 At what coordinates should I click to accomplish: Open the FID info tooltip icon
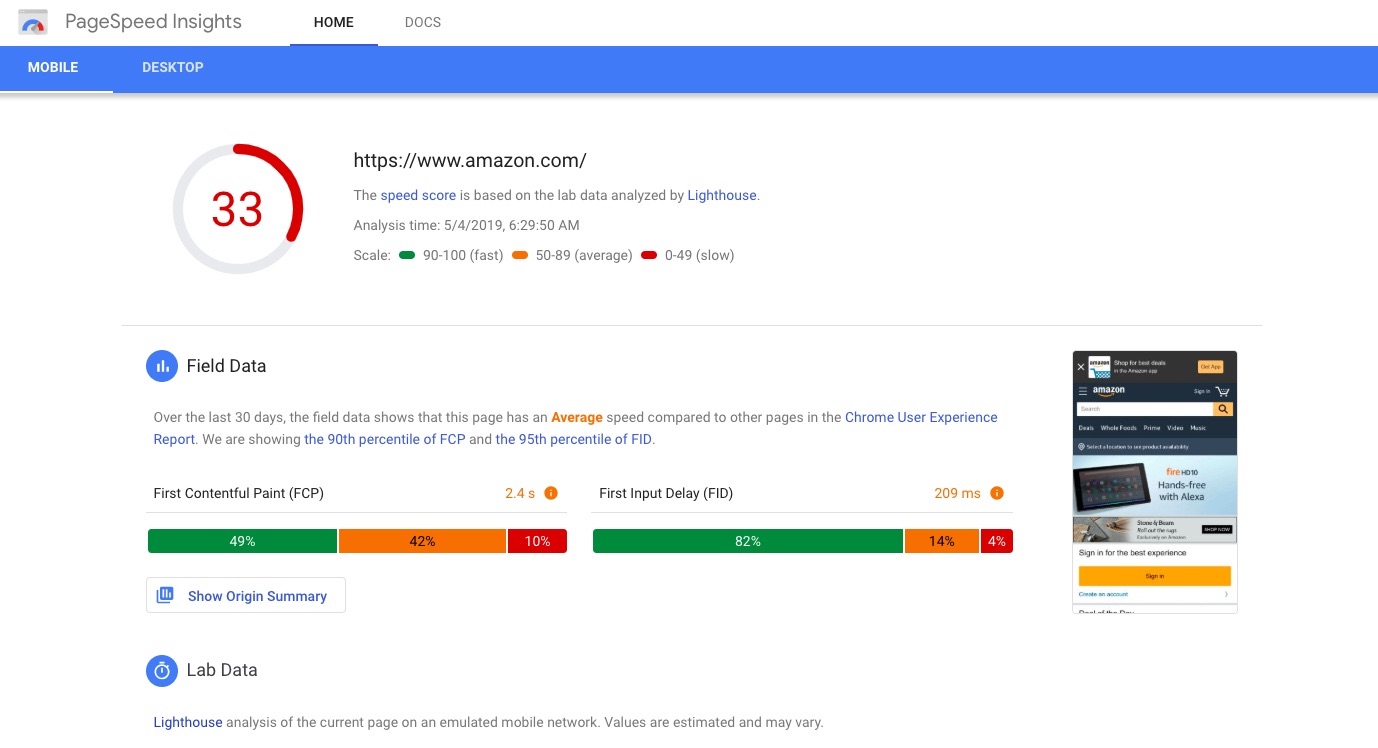[996, 492]
